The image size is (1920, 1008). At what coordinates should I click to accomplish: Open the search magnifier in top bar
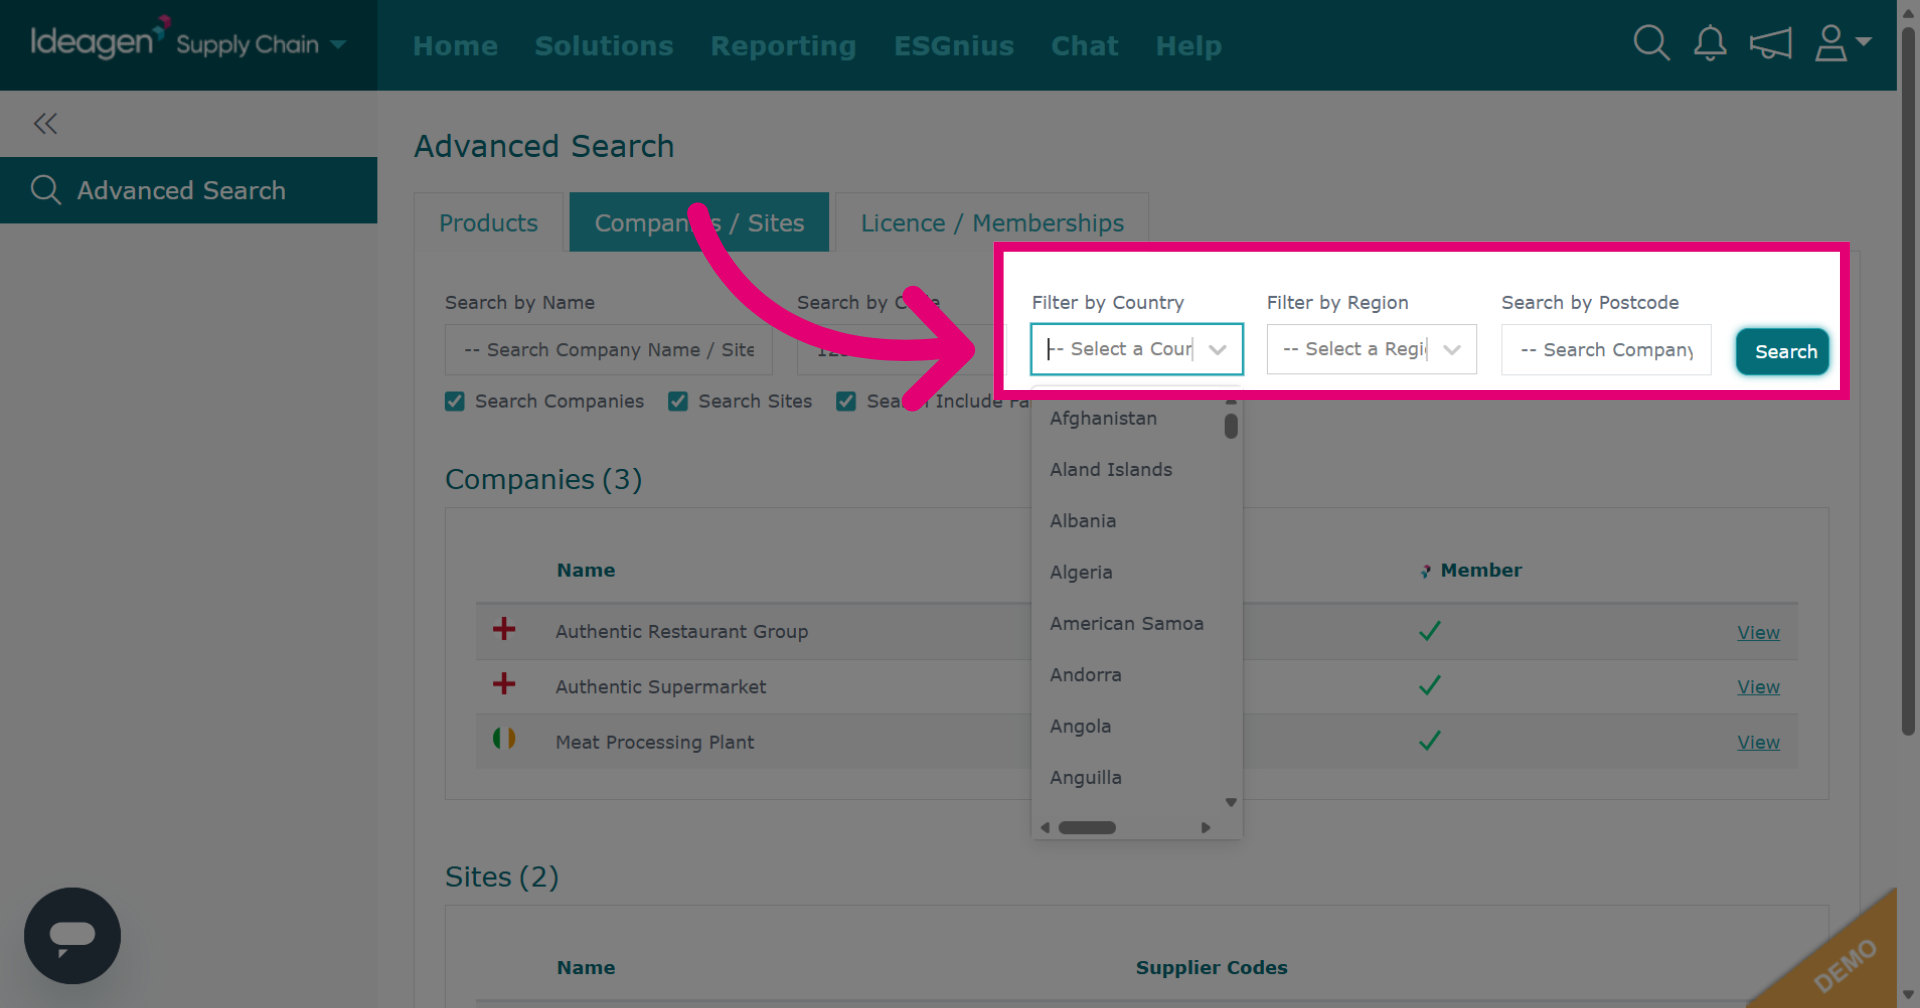tap(1651, 43)
